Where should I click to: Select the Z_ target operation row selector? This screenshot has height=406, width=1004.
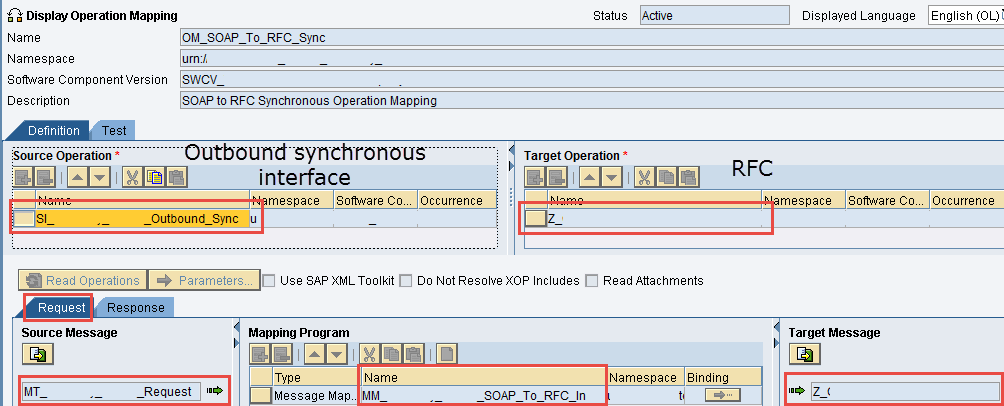[x=535, y=219]
